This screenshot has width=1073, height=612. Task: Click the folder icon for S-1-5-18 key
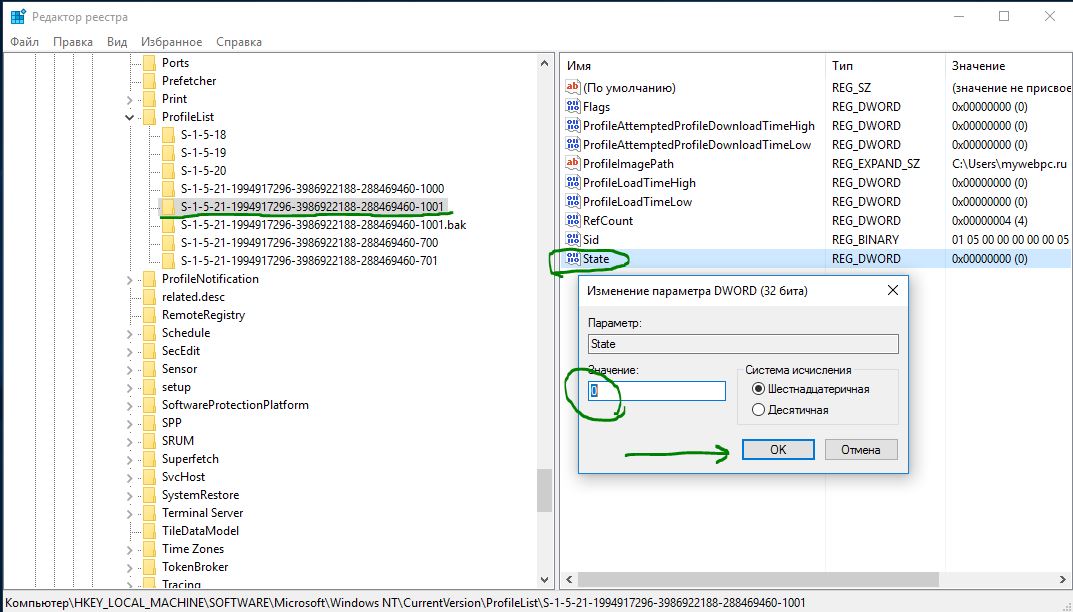click(168, 135)
